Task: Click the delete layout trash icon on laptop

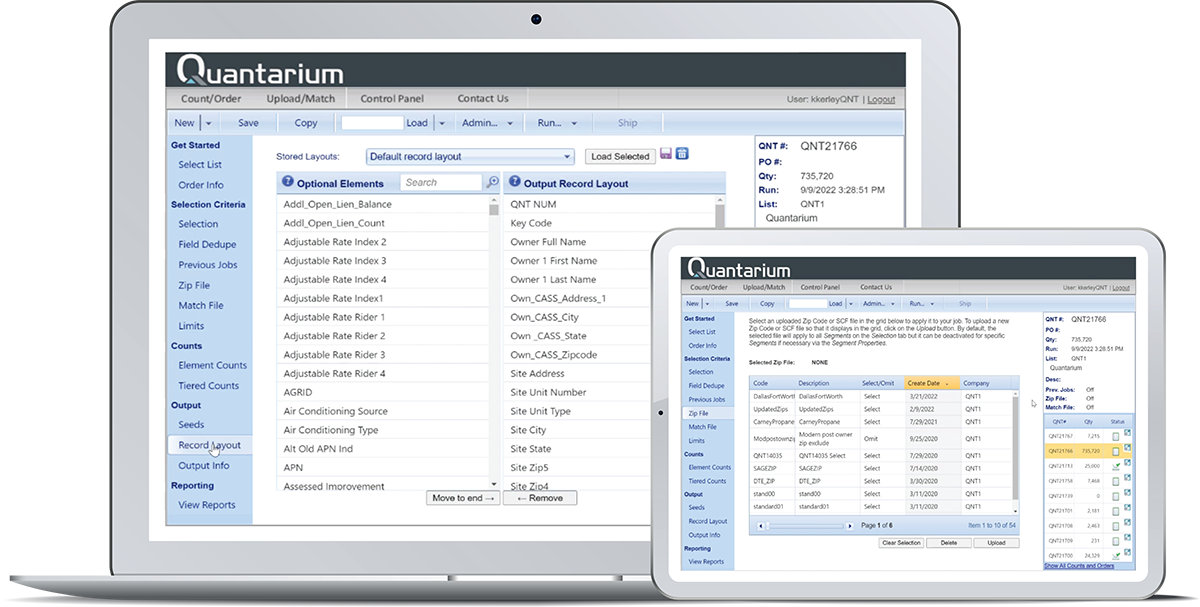Action: [682, 154]
